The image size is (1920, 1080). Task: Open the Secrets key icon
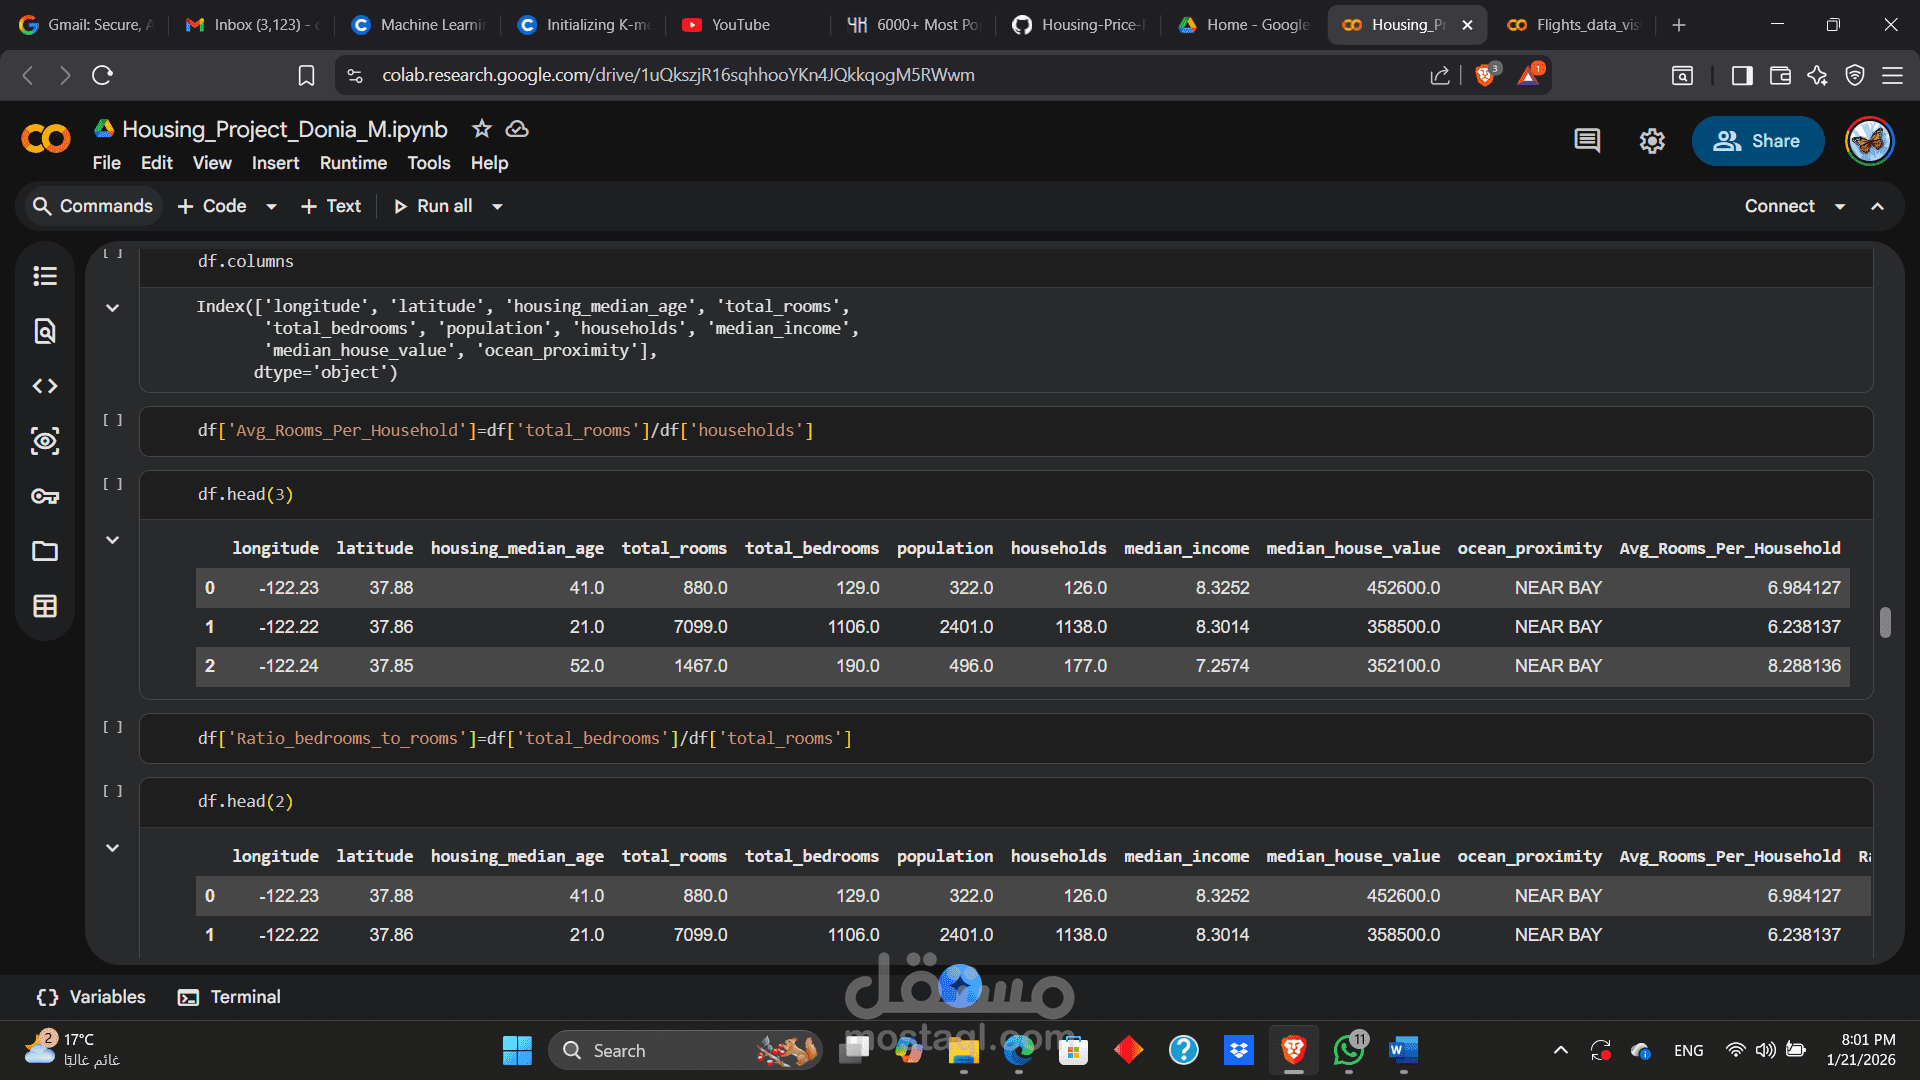coord(45,496)
